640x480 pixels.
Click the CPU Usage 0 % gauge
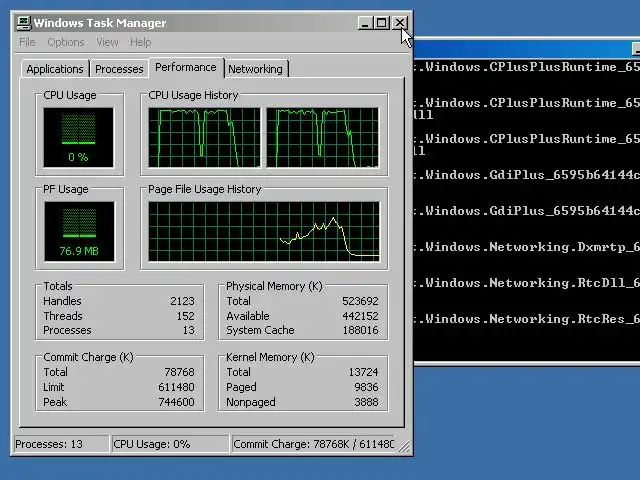[x=78, y=138]
